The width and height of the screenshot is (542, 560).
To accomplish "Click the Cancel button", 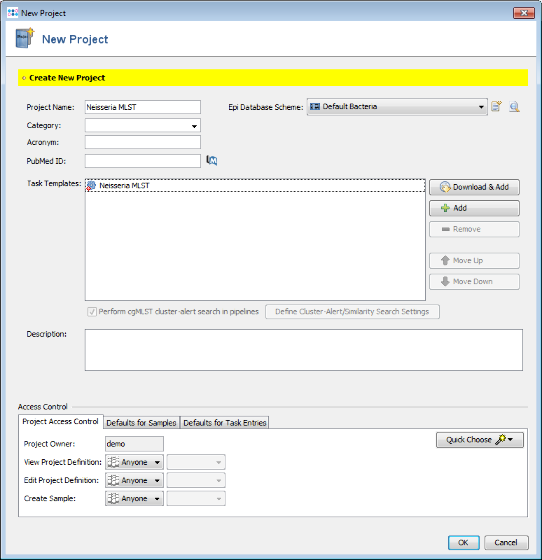I will 506,542.
